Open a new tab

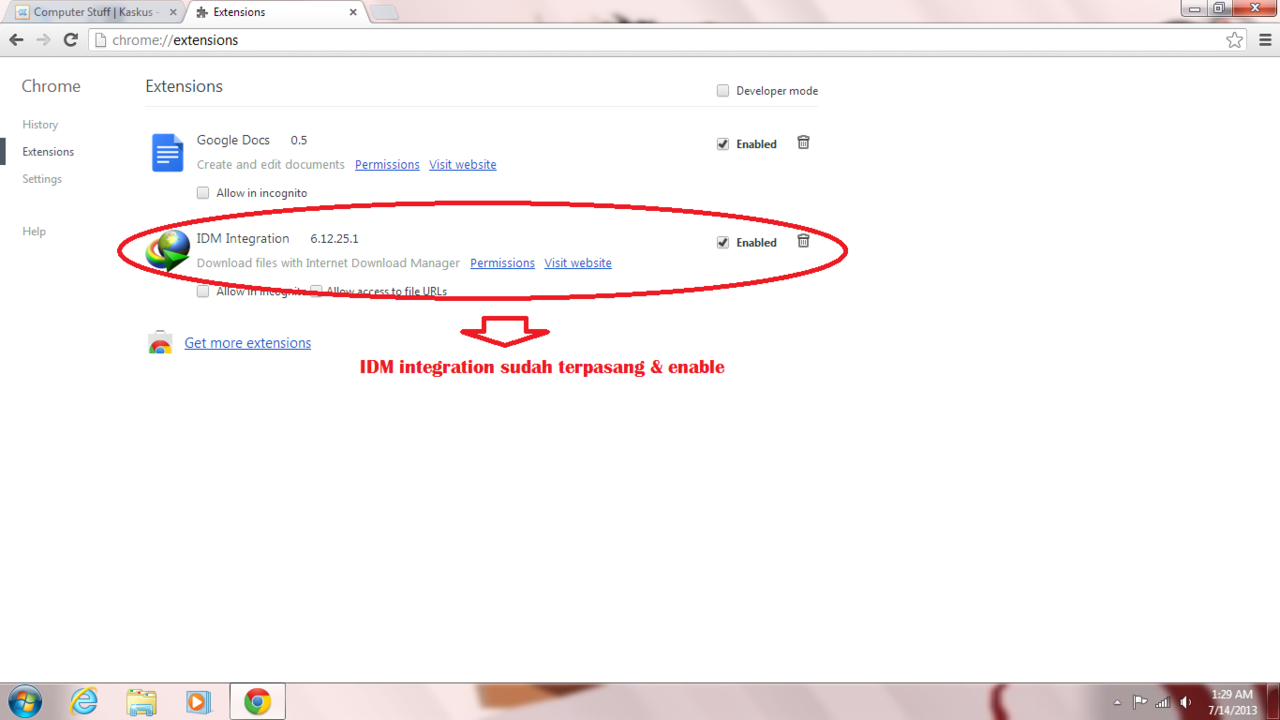[385, 12]
